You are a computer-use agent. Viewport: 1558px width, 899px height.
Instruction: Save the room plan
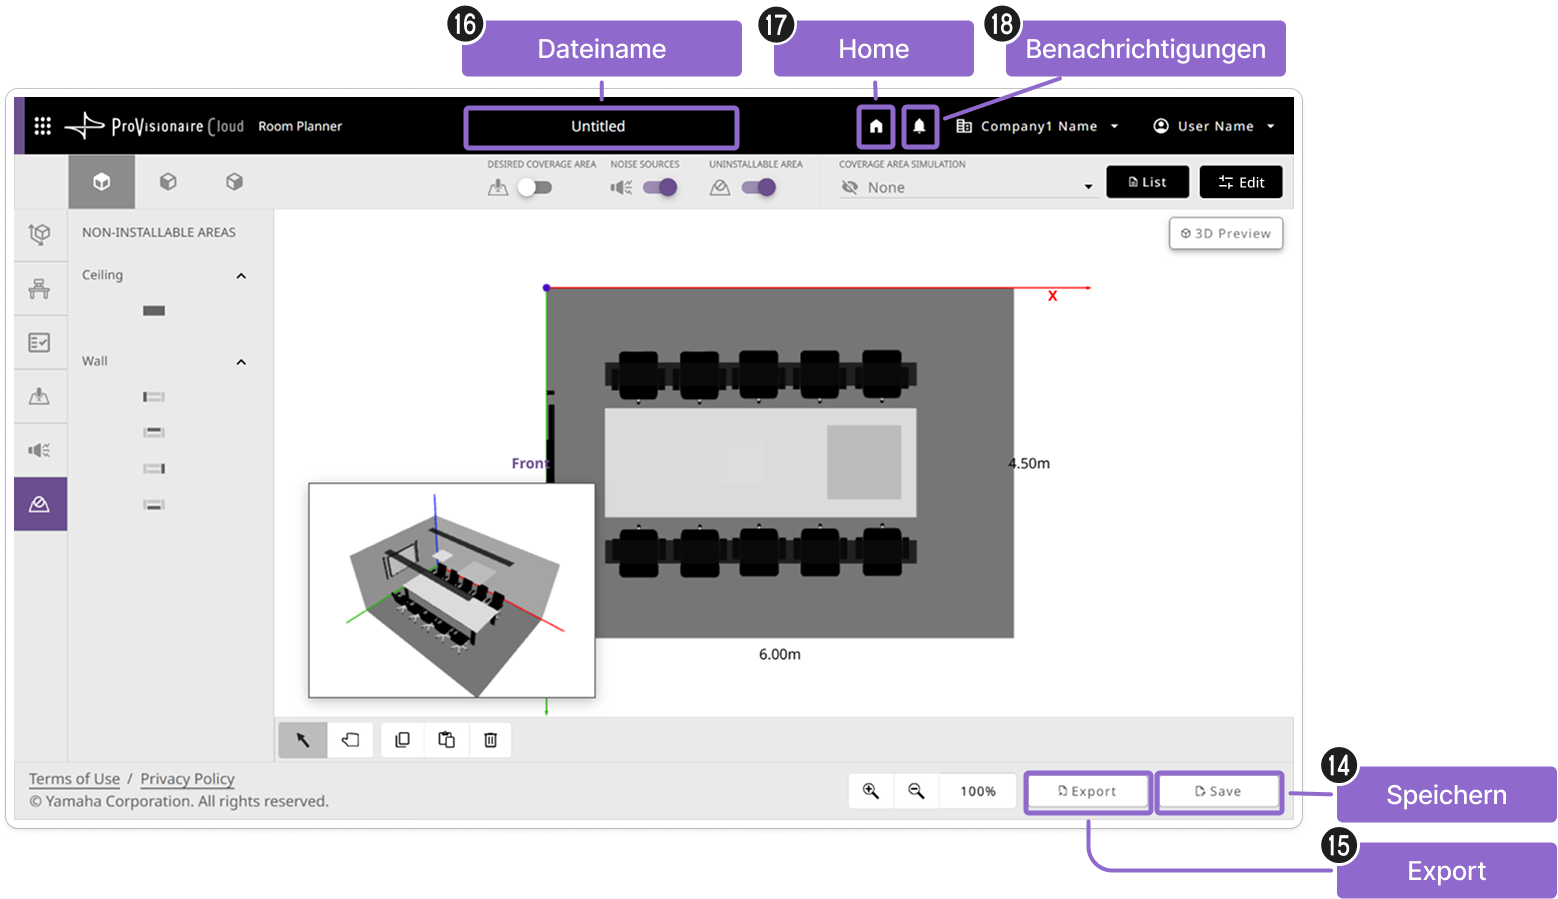pos(1219,791)
